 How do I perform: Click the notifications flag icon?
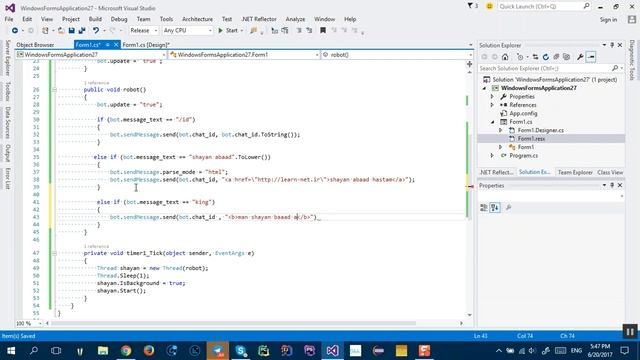pos(470,6)
